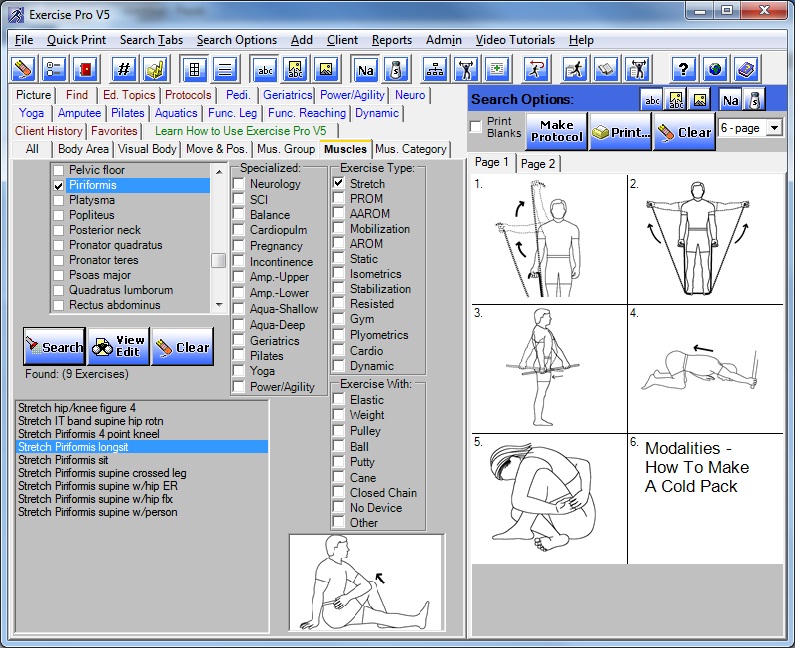
Task: Switch to the Mus. Category tab
Action: click(411, 149)
